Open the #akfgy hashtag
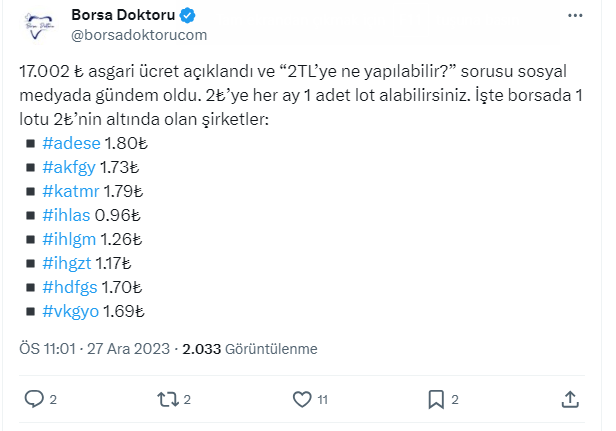Screen dimensions: 616x431 click(70, 167)
